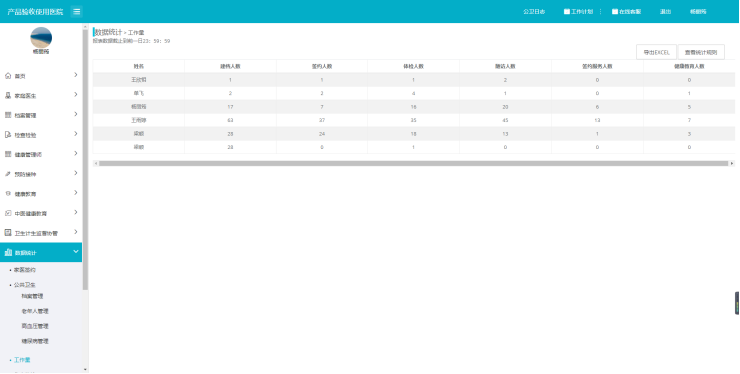This screenshot has width=740, height=374.
Task: Select the highlighted 工作量 submenu item
Action: 22,360
